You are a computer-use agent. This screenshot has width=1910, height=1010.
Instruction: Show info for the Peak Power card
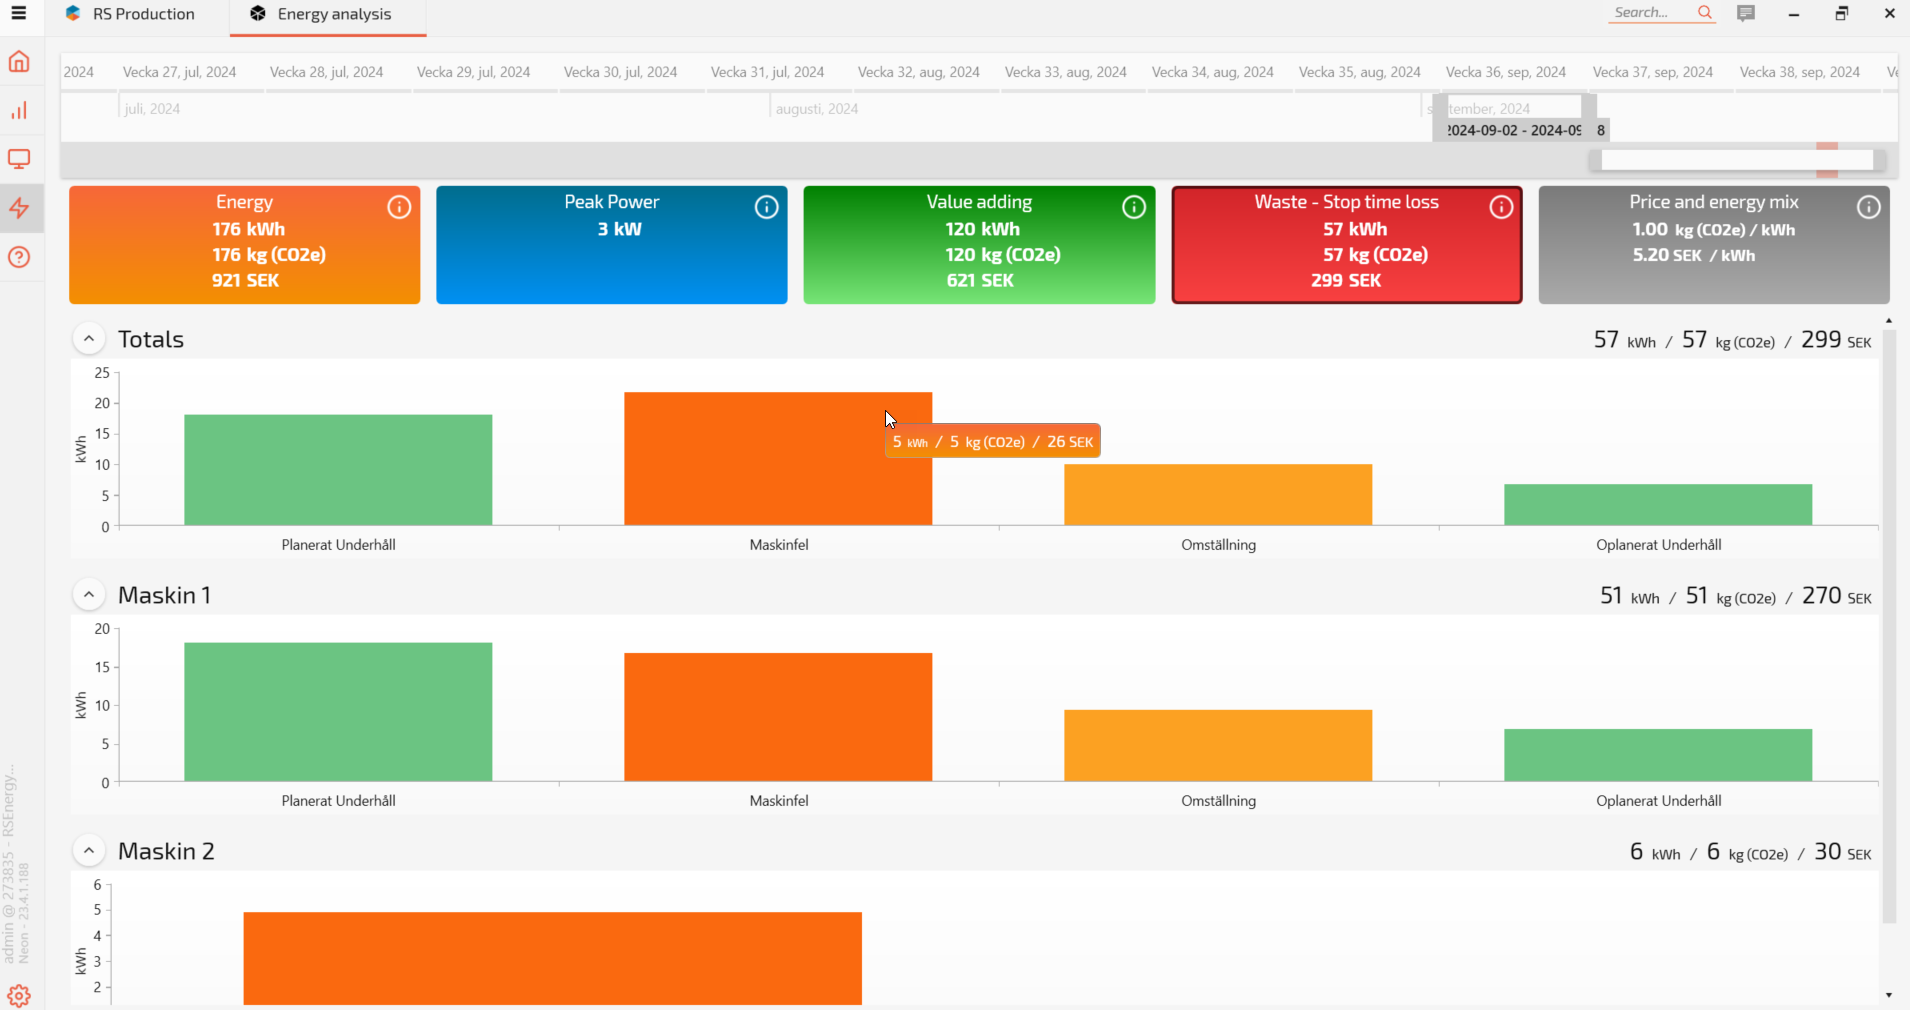[766, 207]
